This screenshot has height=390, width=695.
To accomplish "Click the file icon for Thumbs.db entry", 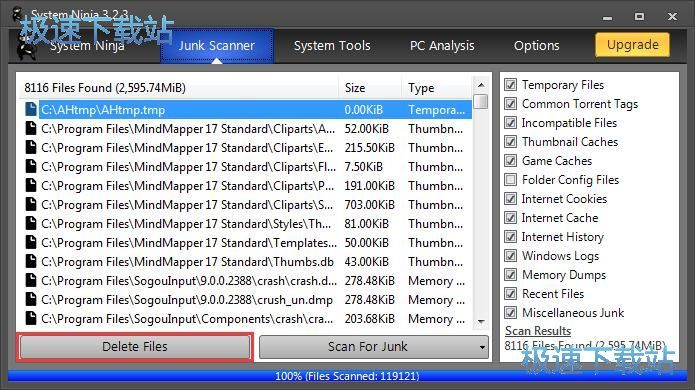I will pyautogui.click(x=31, y=261).
